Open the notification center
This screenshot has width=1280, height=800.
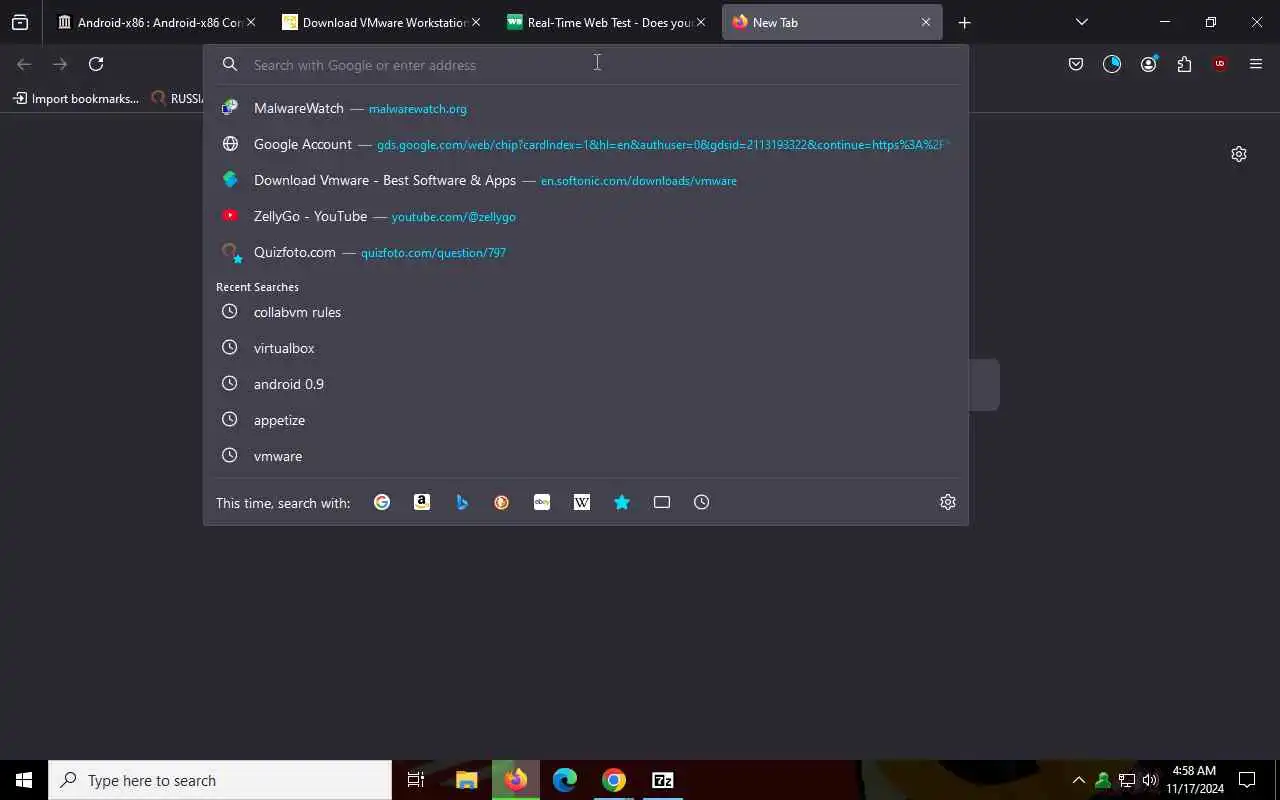click(1248, 780)
